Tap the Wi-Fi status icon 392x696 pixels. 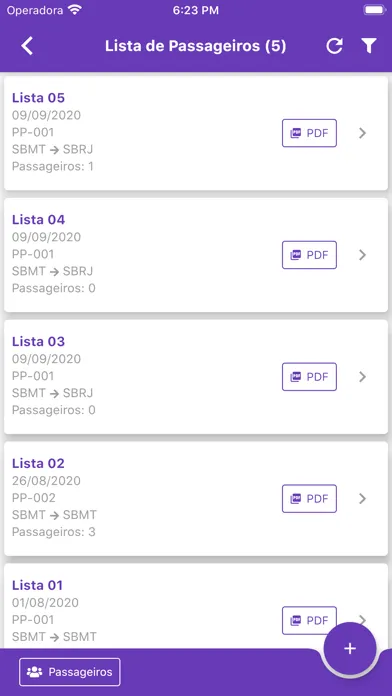coord(75,10)
